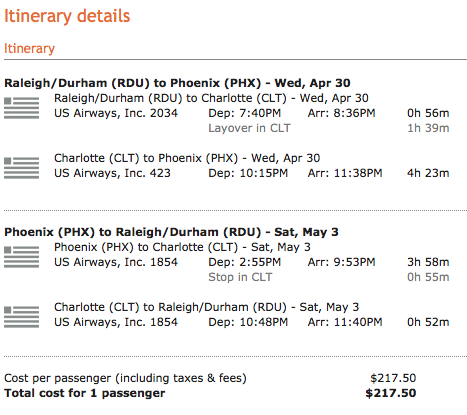Click the 4h 23m flight duration
The width and height of the screenshot is (467, 415).
[x=428, y=173]
